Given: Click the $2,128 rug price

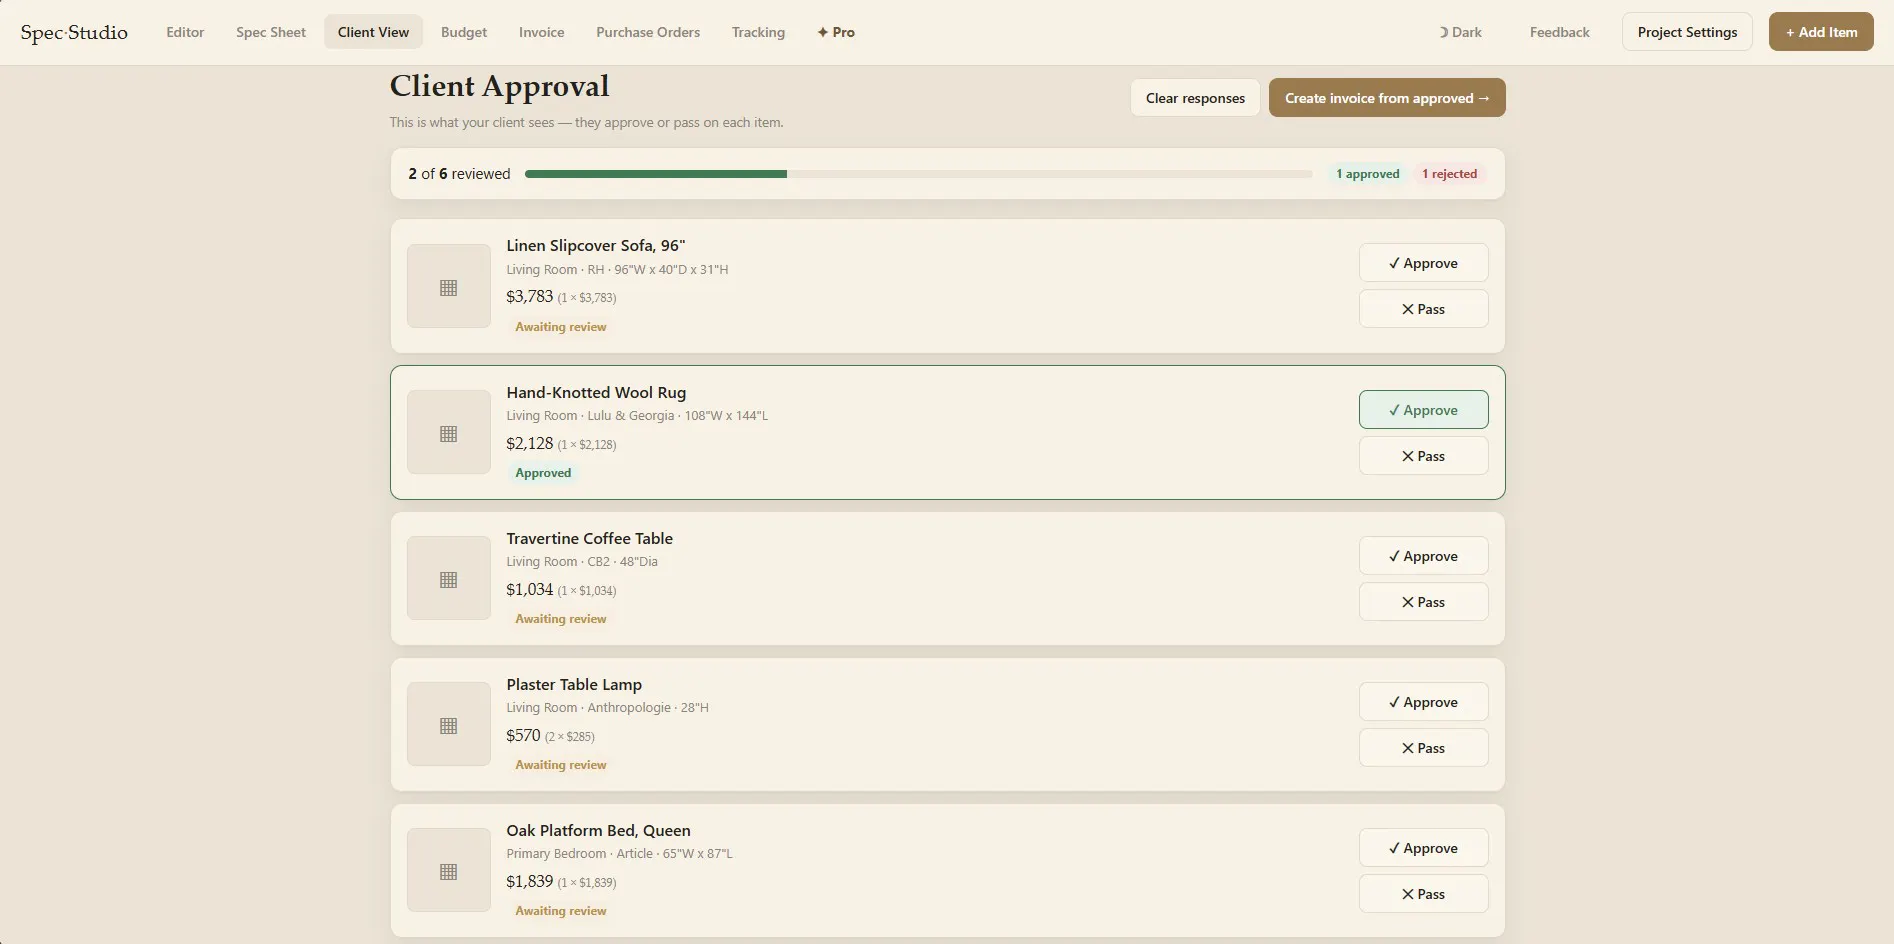Looking at the screenshot, I should pyautogui.click(x=529, y=443).
